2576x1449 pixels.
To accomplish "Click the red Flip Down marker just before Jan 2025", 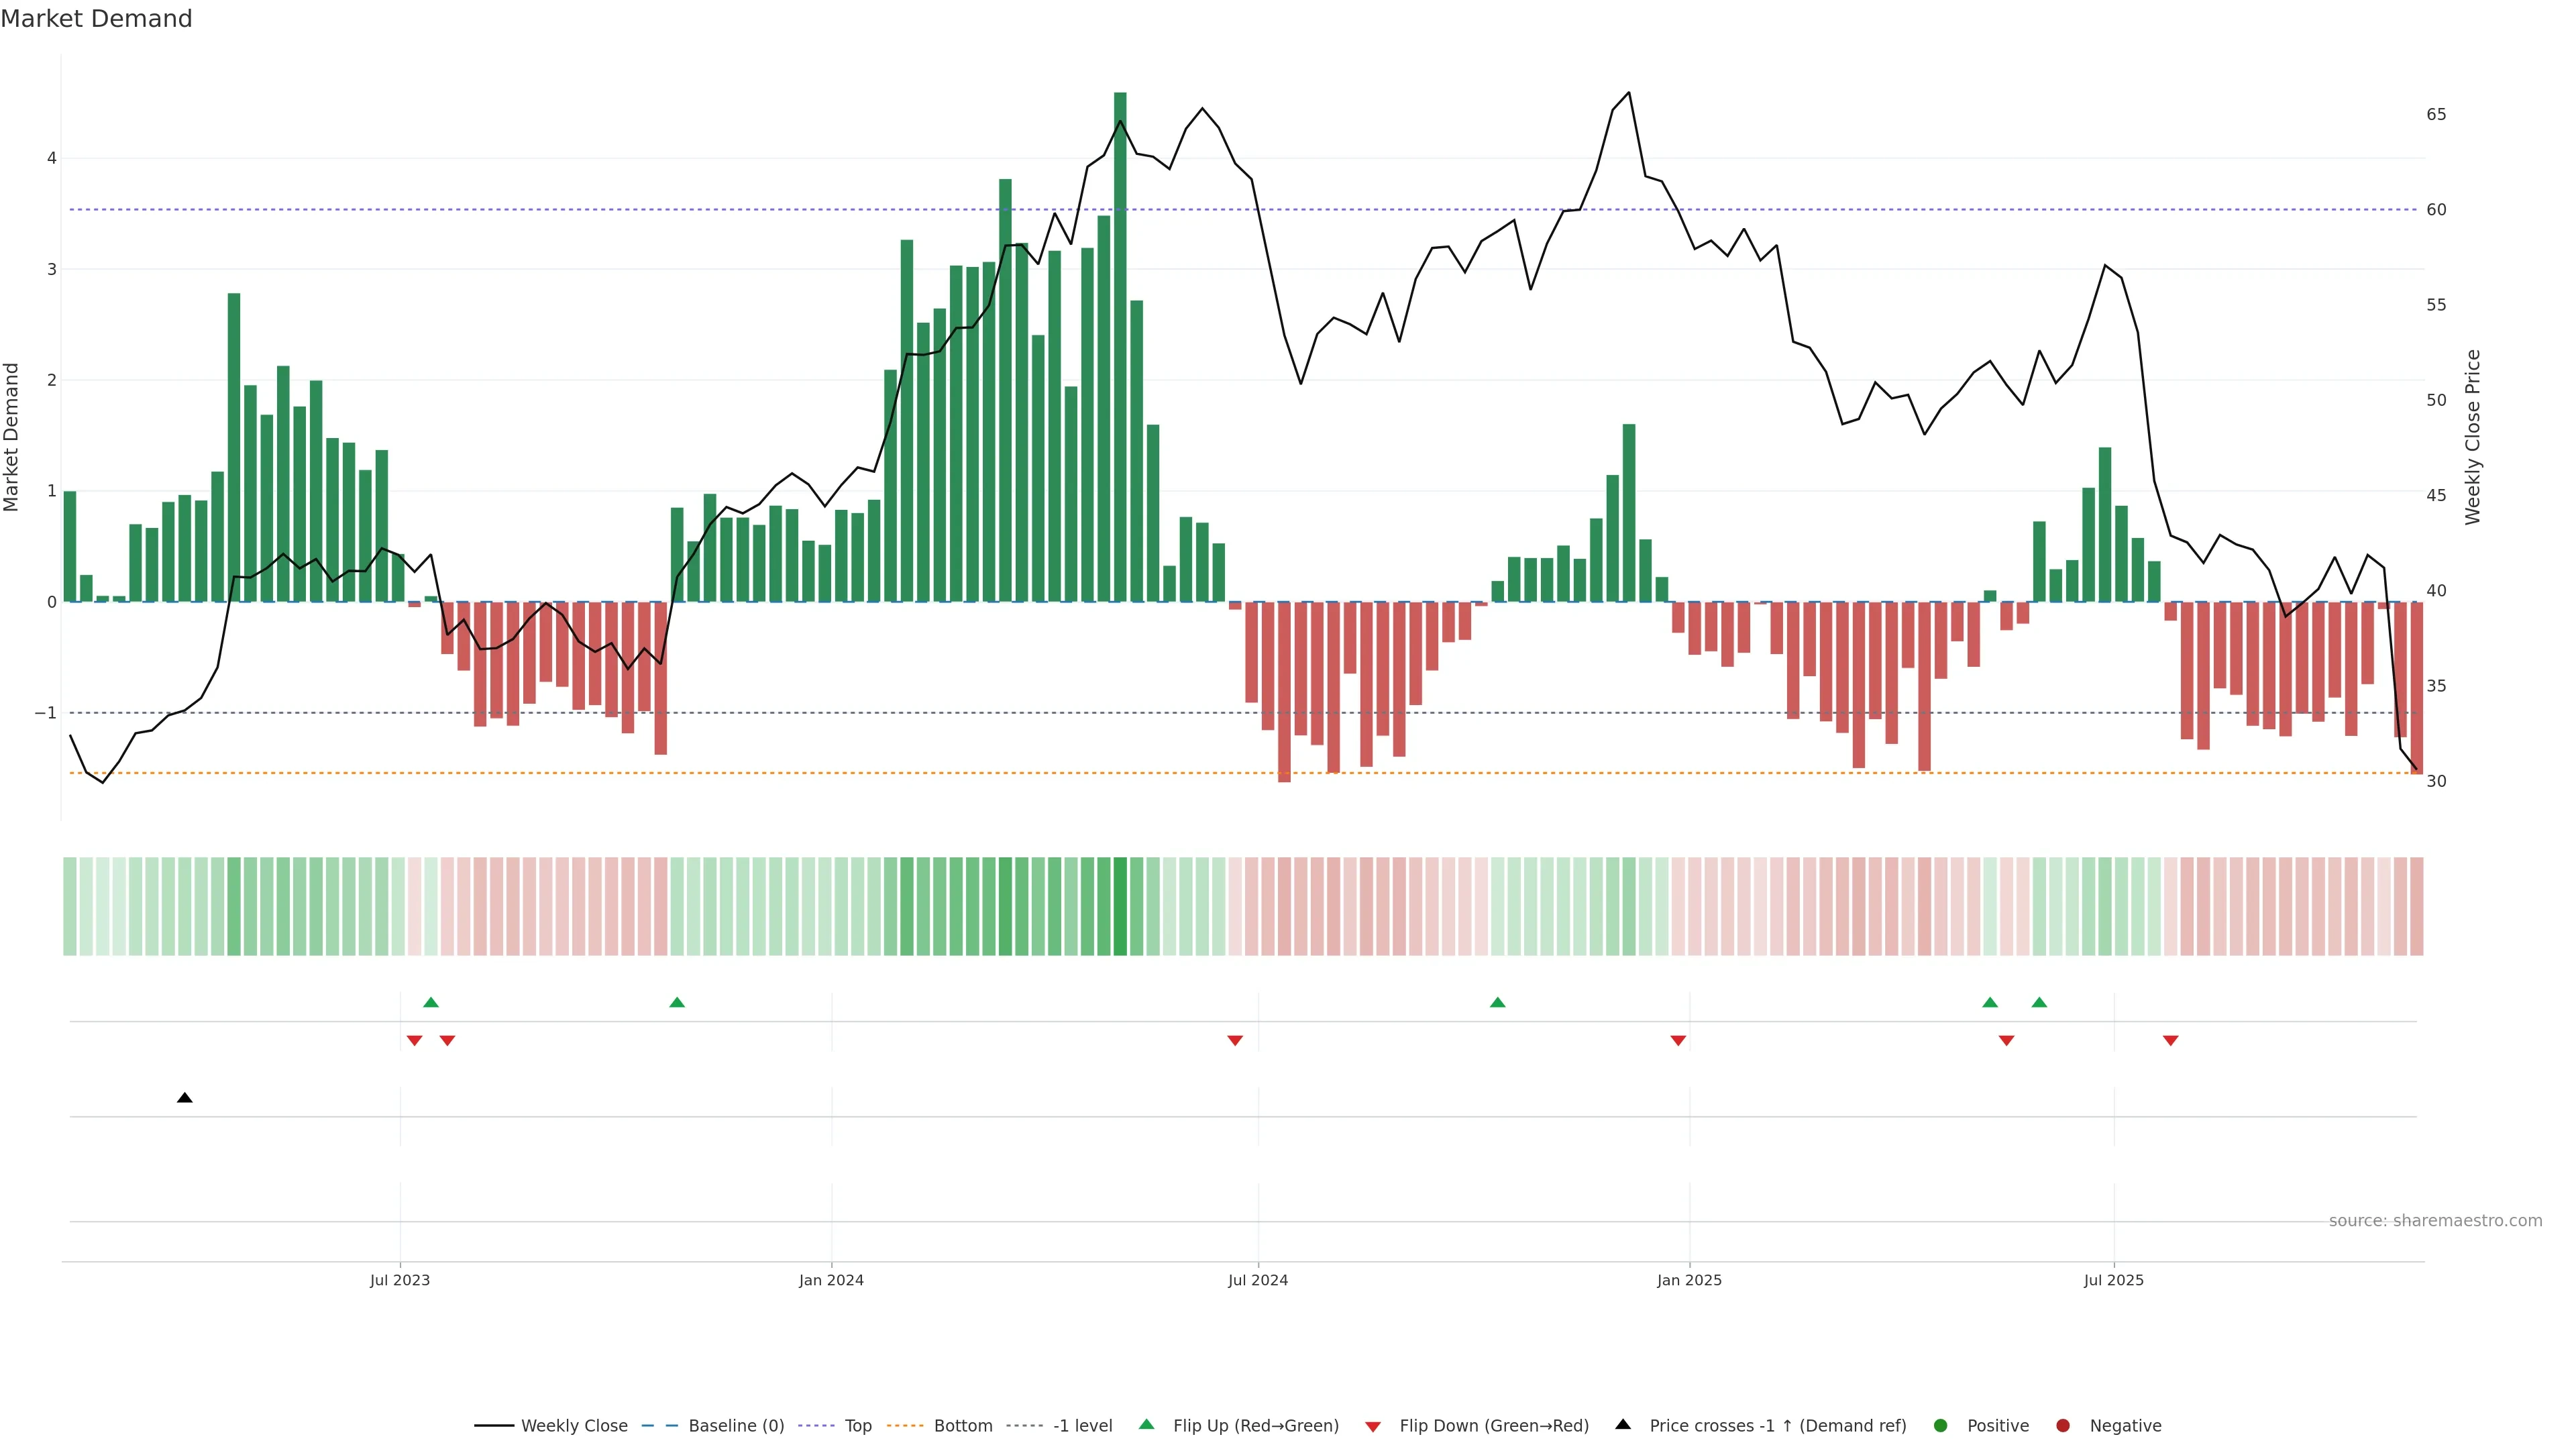I will pos(1678,1041).
